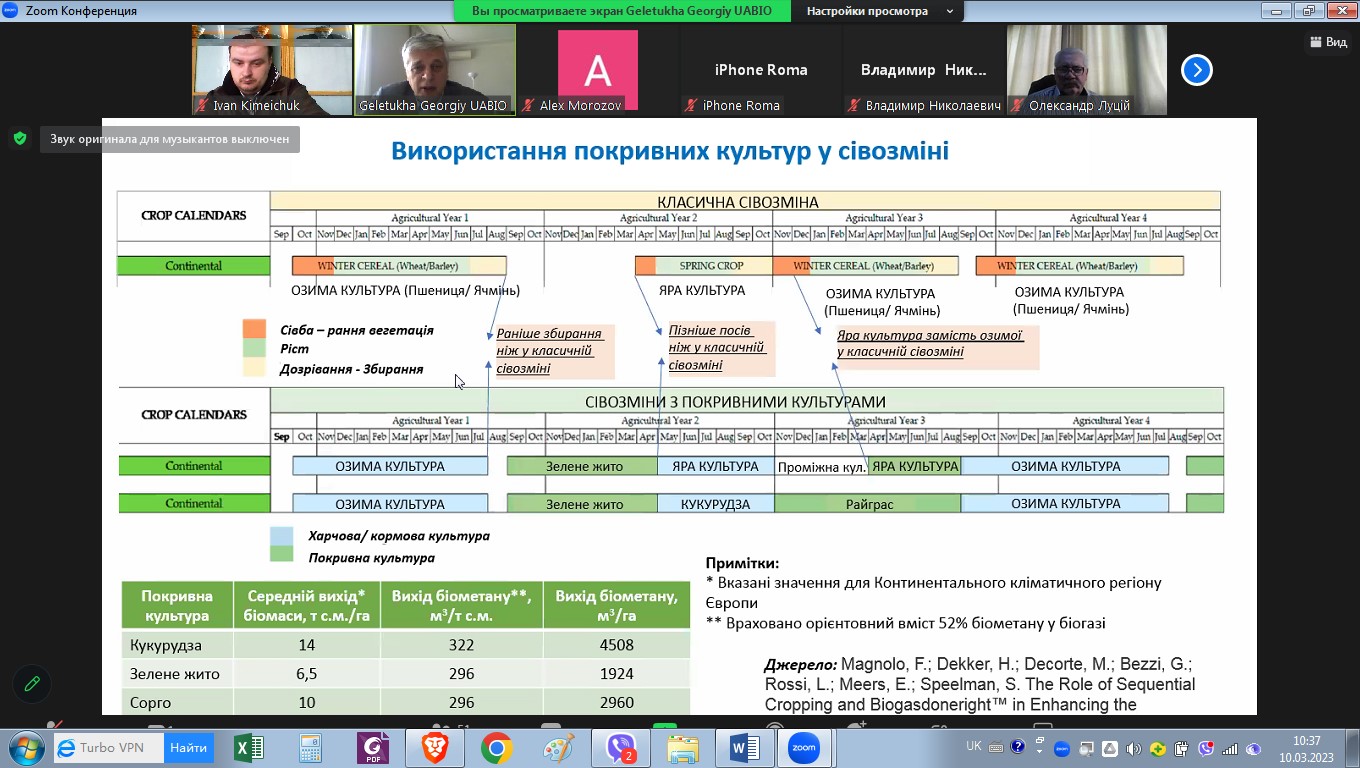The width and height of the screenshot is (1360, 768).
Task: Click the Viber tray icon
Action: [x=1206, y=748]
